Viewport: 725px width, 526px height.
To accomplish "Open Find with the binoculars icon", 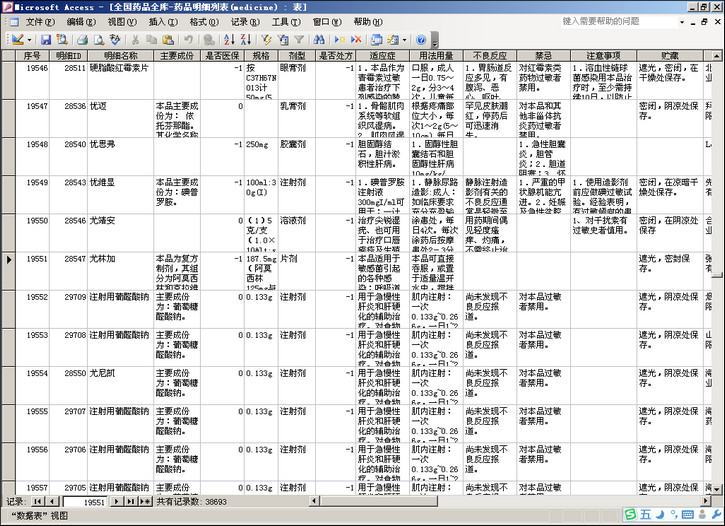I will pos(319,40).
